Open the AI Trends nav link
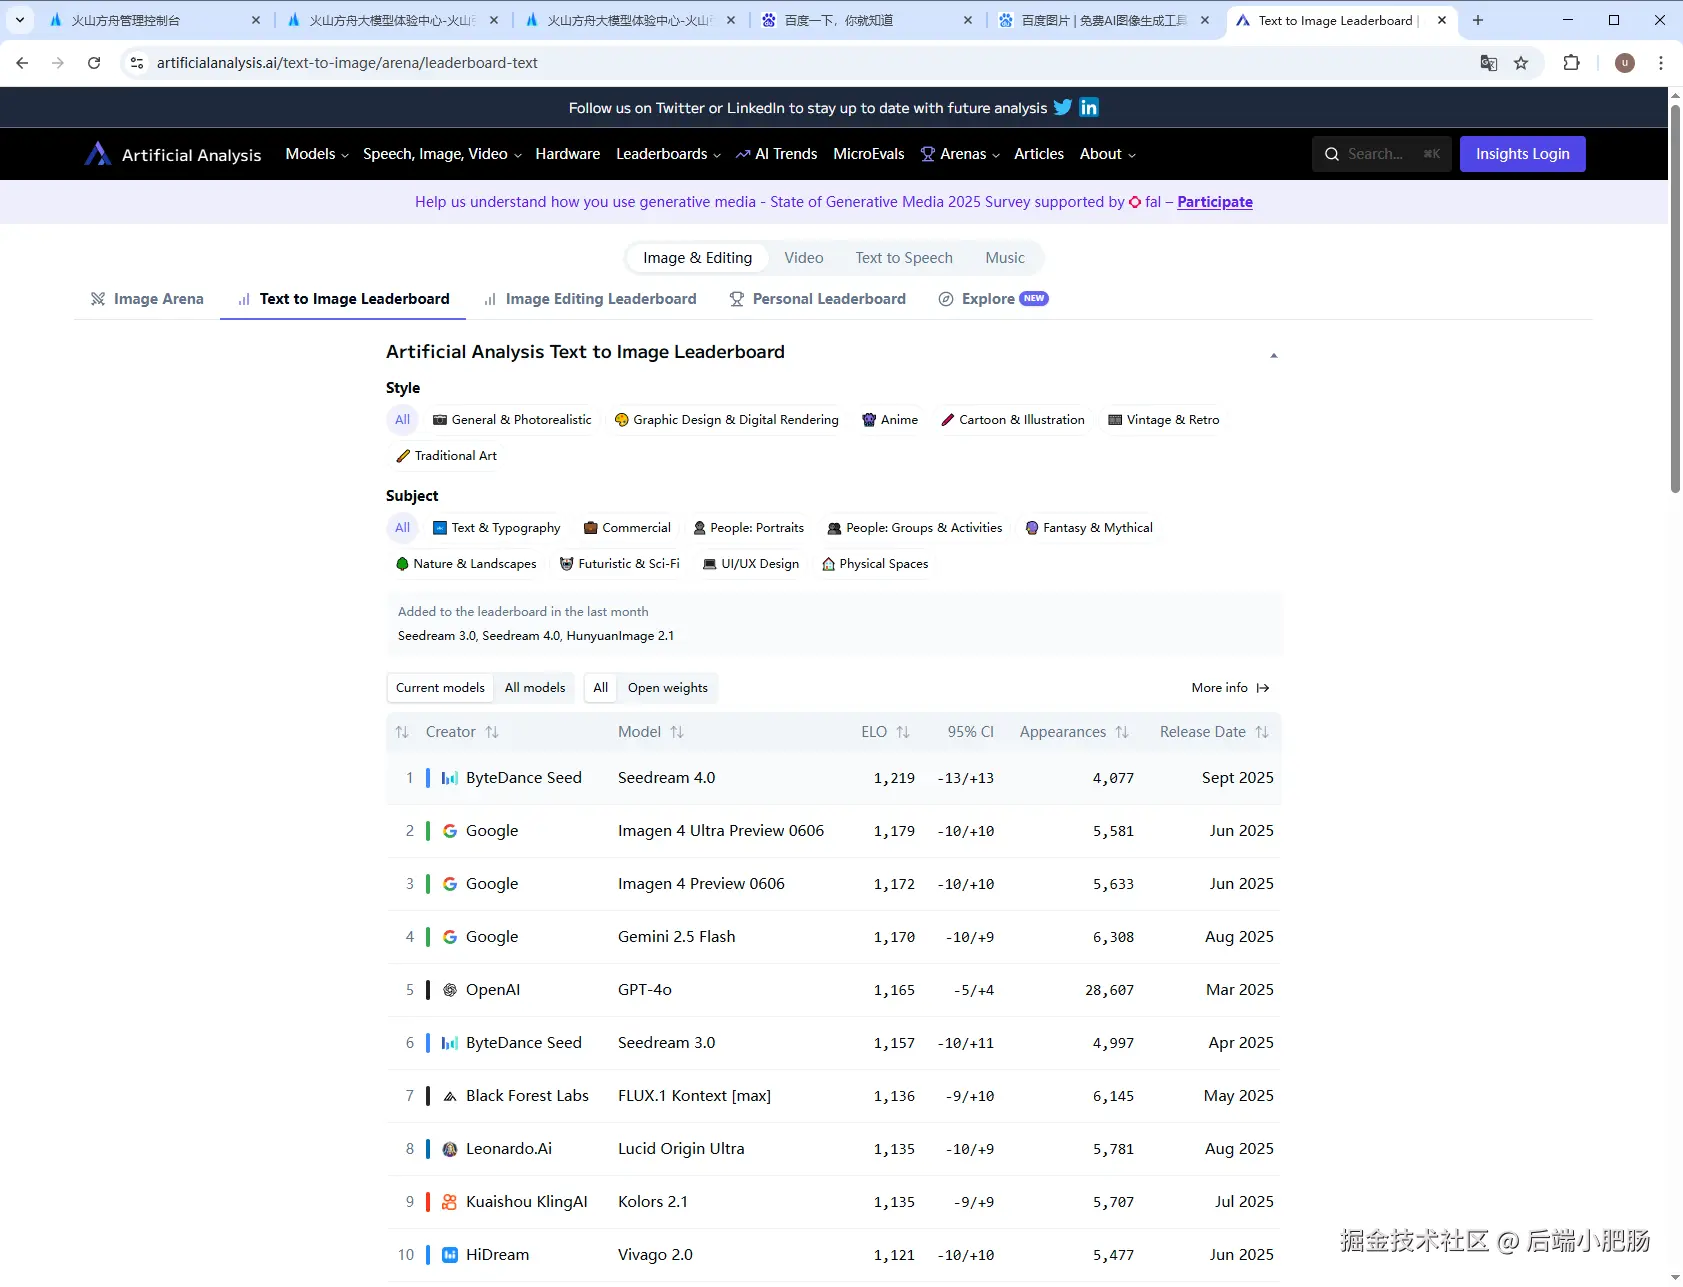 [x=776, y=154]
